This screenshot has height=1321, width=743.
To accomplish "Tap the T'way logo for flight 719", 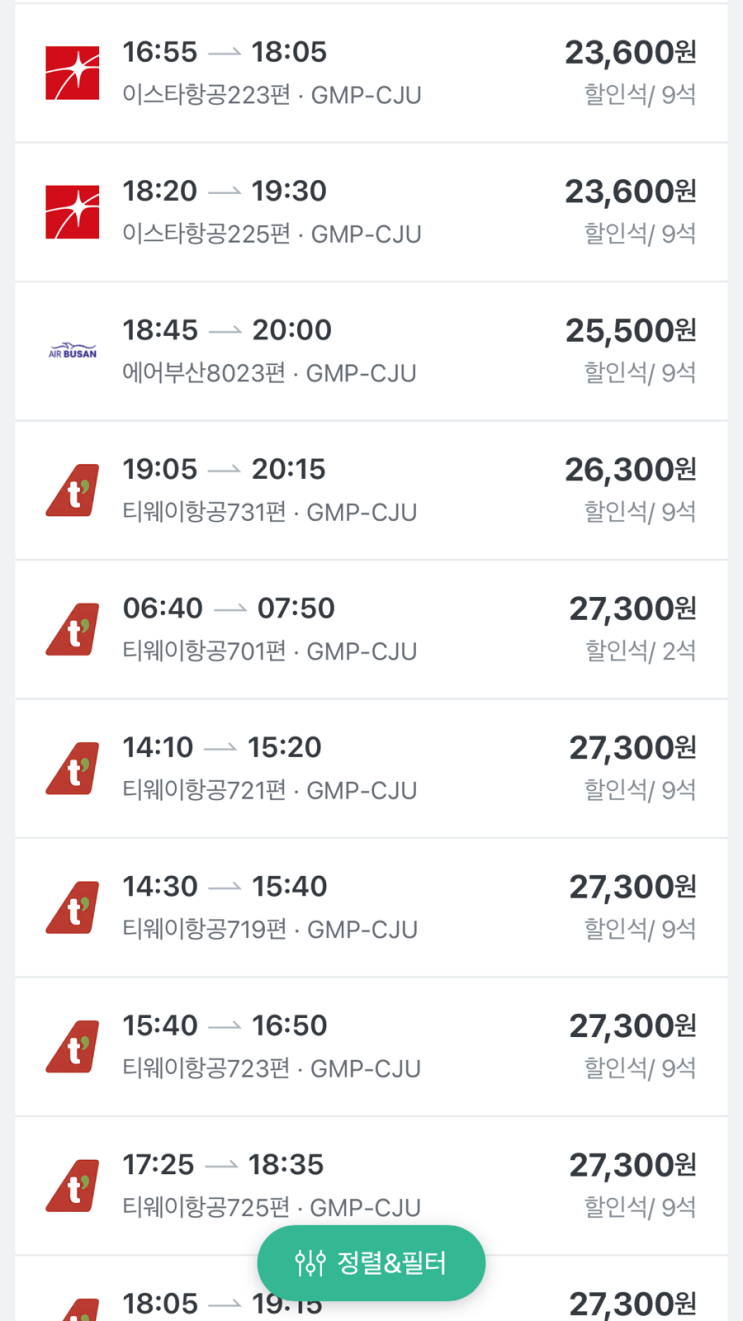I will click(72, 907).
